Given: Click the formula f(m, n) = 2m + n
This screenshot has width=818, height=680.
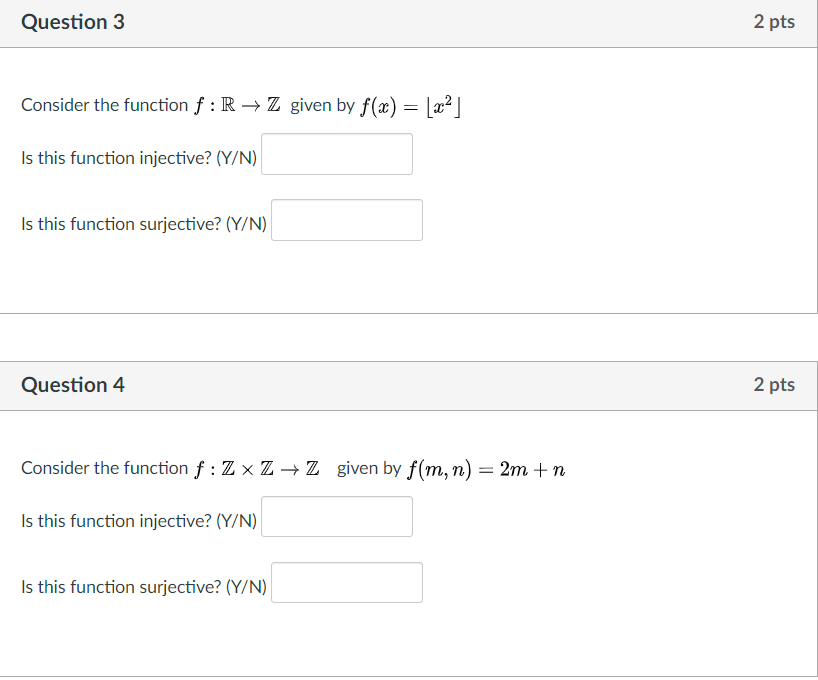Looking at the screenshot, I should tap(486, 467).
